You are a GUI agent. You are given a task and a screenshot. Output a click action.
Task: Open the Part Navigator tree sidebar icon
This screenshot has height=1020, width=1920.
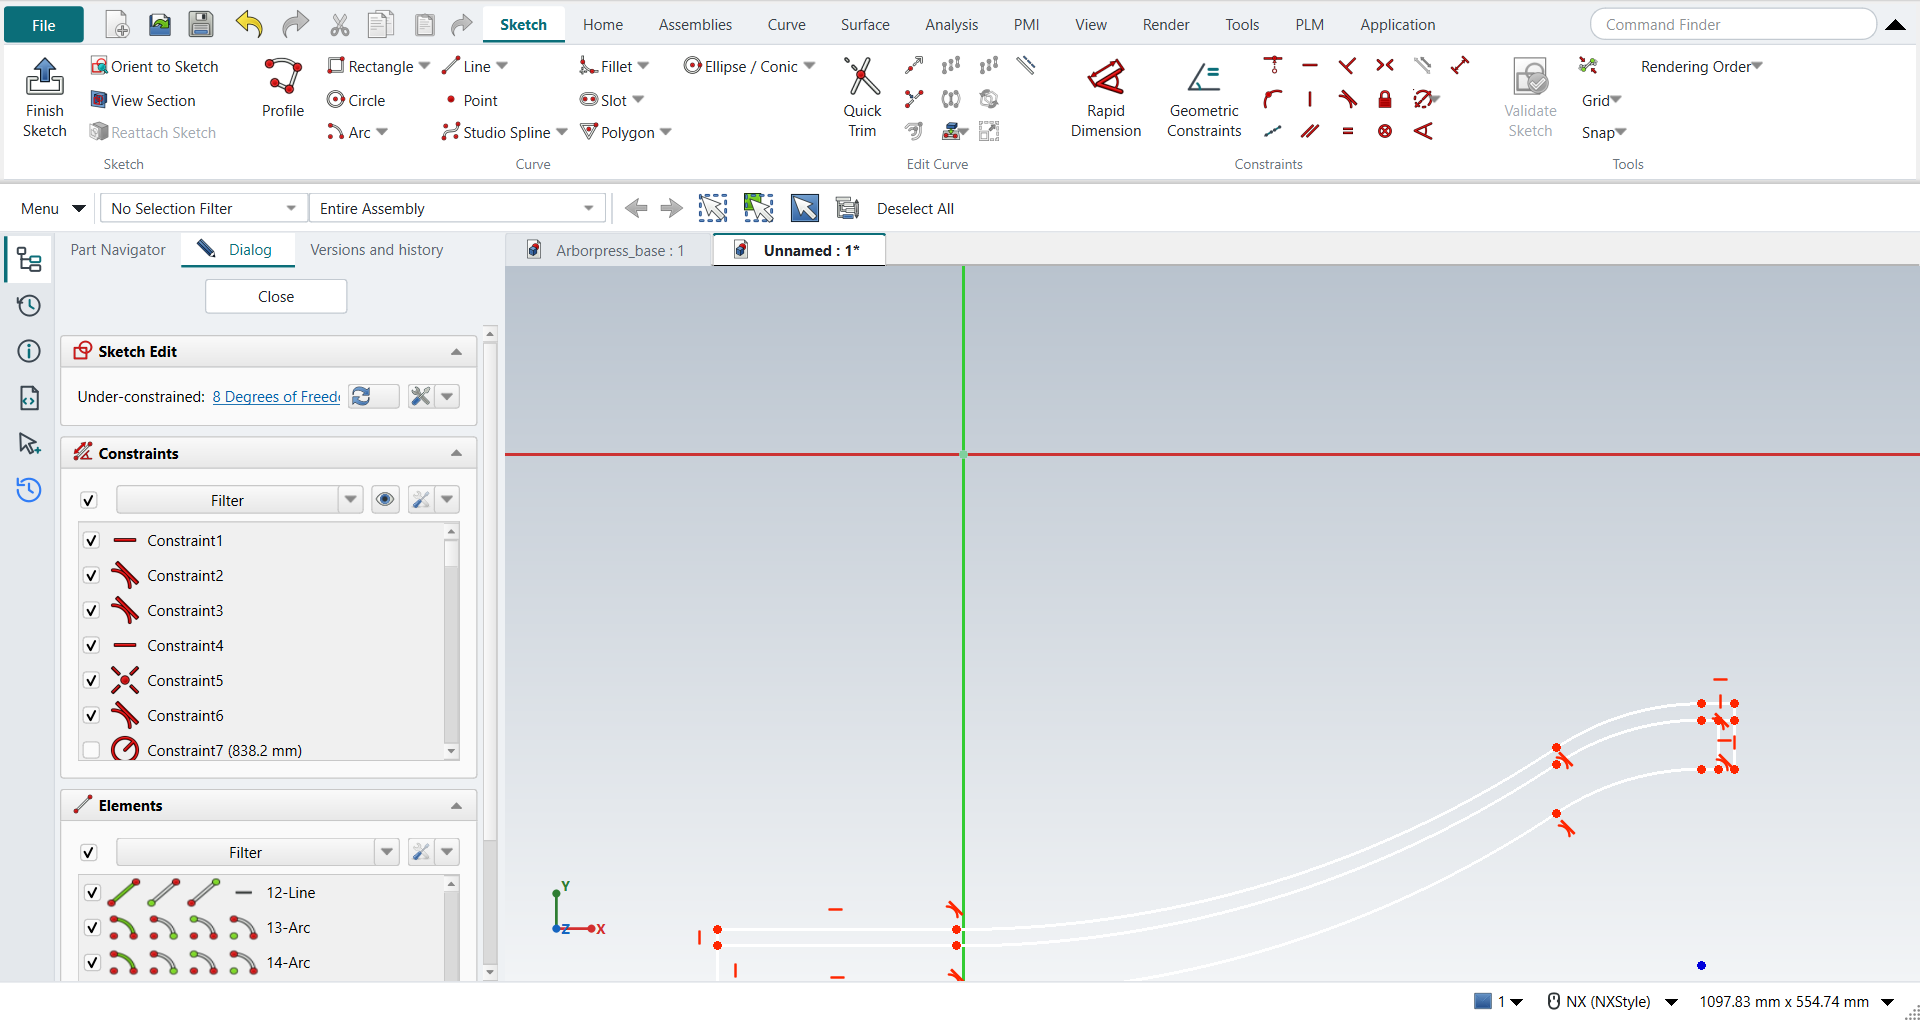29,260
